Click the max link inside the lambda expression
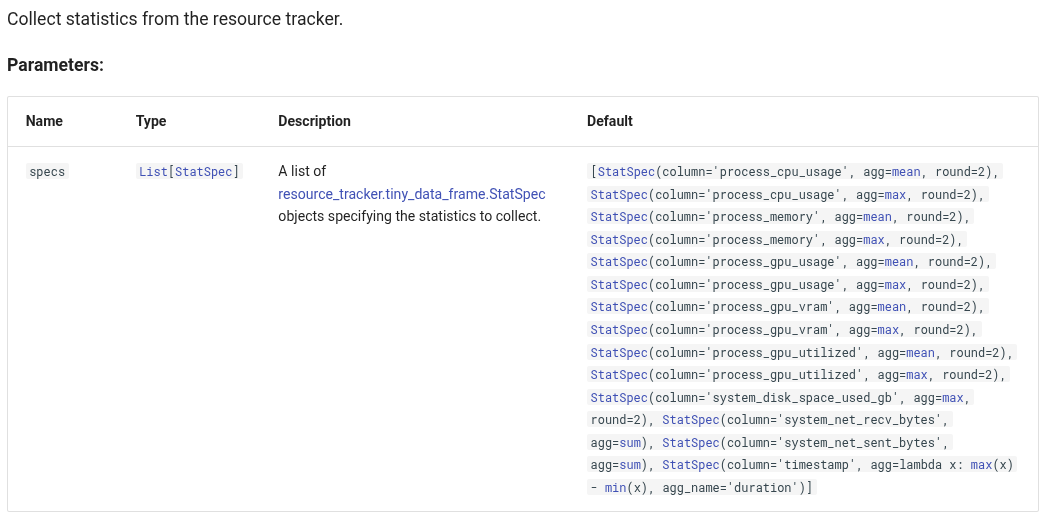This screenshot has width=1046, height=518. 982,466
